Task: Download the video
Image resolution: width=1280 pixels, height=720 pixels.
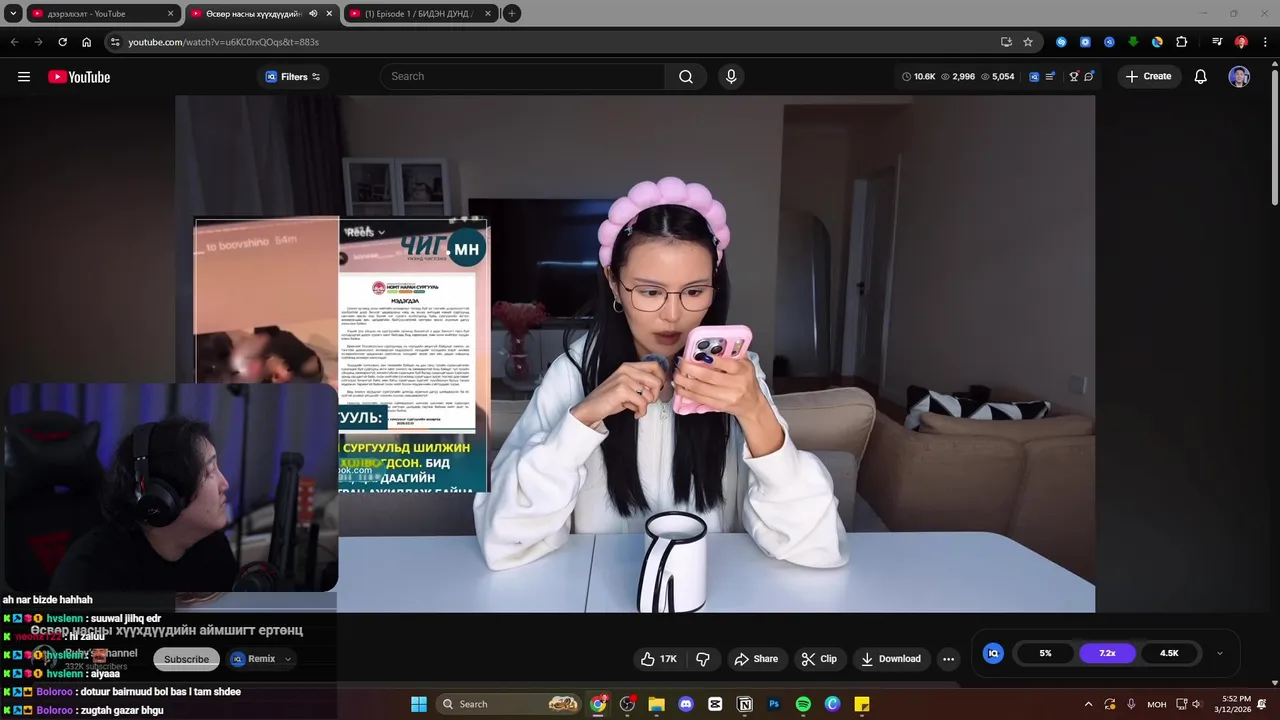Action: [891, 659]
